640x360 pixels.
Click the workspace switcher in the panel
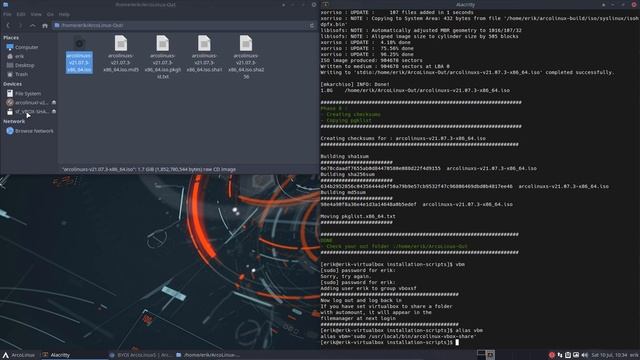486,355
